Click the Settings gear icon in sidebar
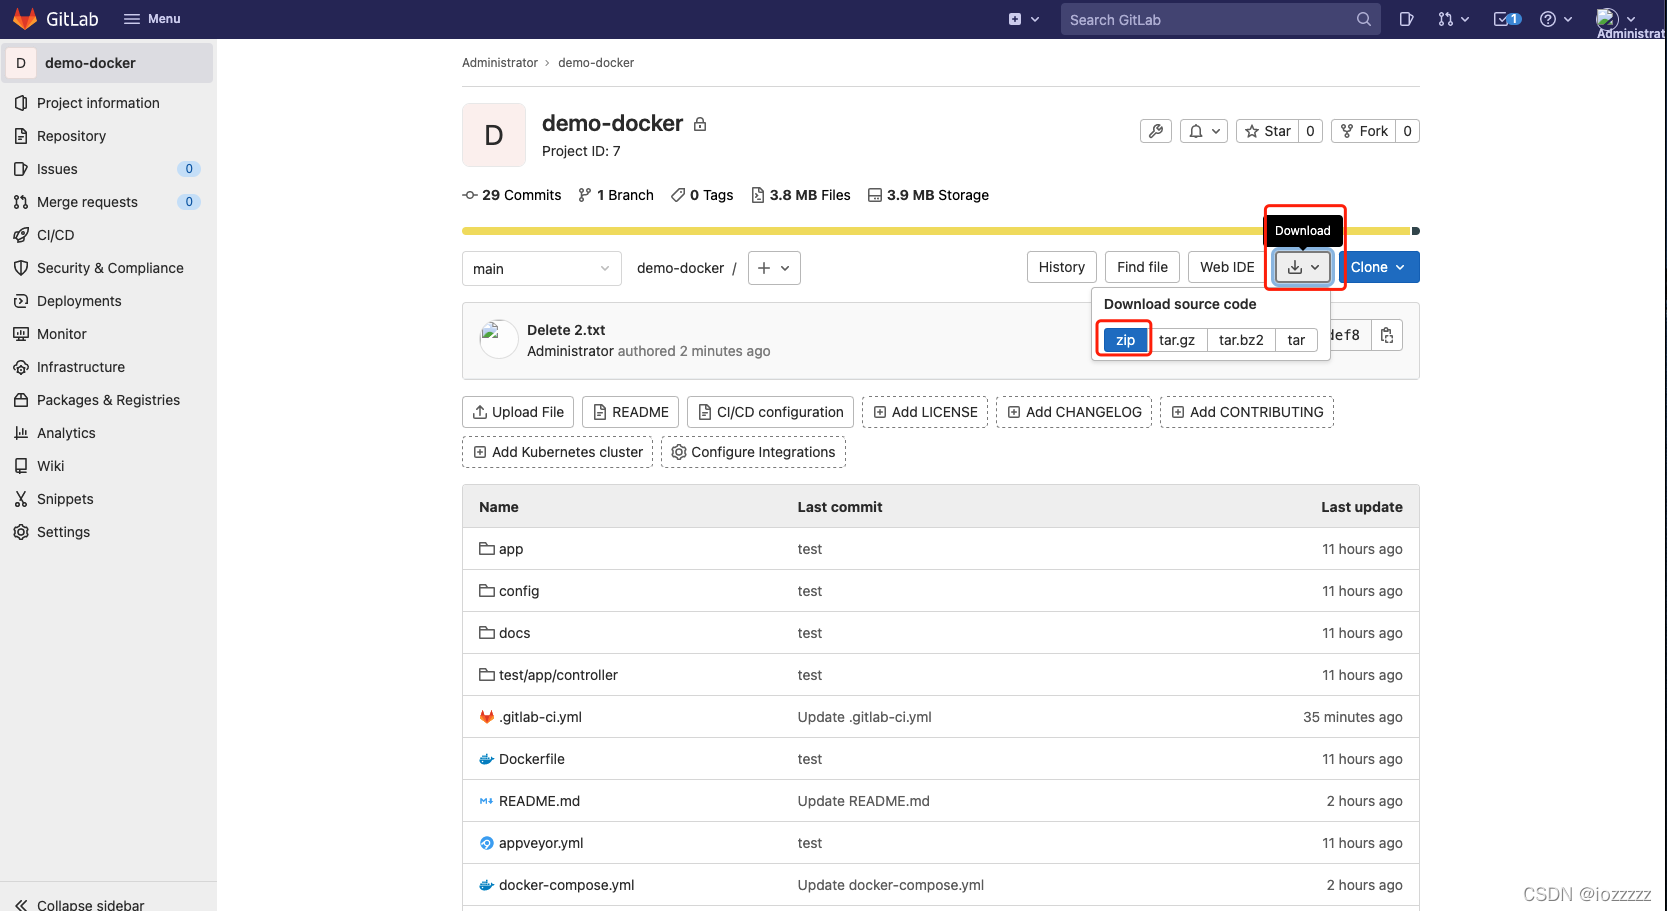 pos(21,532)
